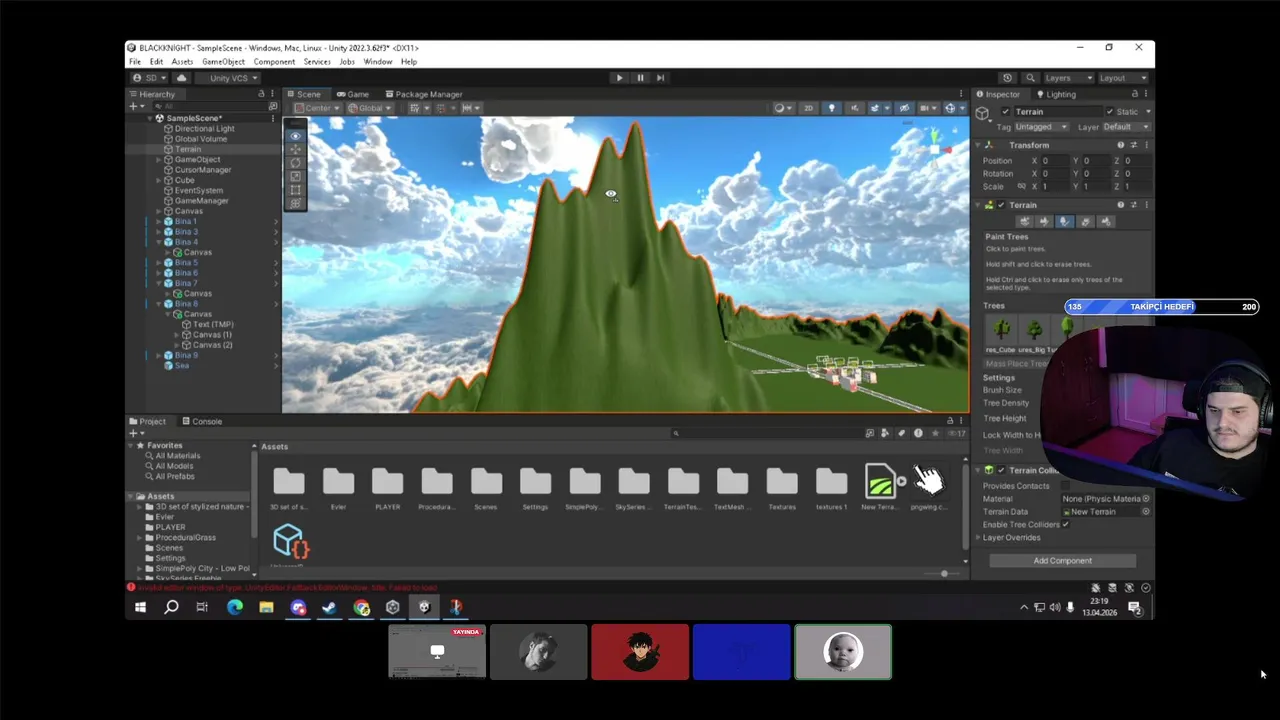Screen dimensions: 1280x720
Task: Select the Pause button in Unity's toolbar
Action: pyautogui.click(x=640, y=77)
